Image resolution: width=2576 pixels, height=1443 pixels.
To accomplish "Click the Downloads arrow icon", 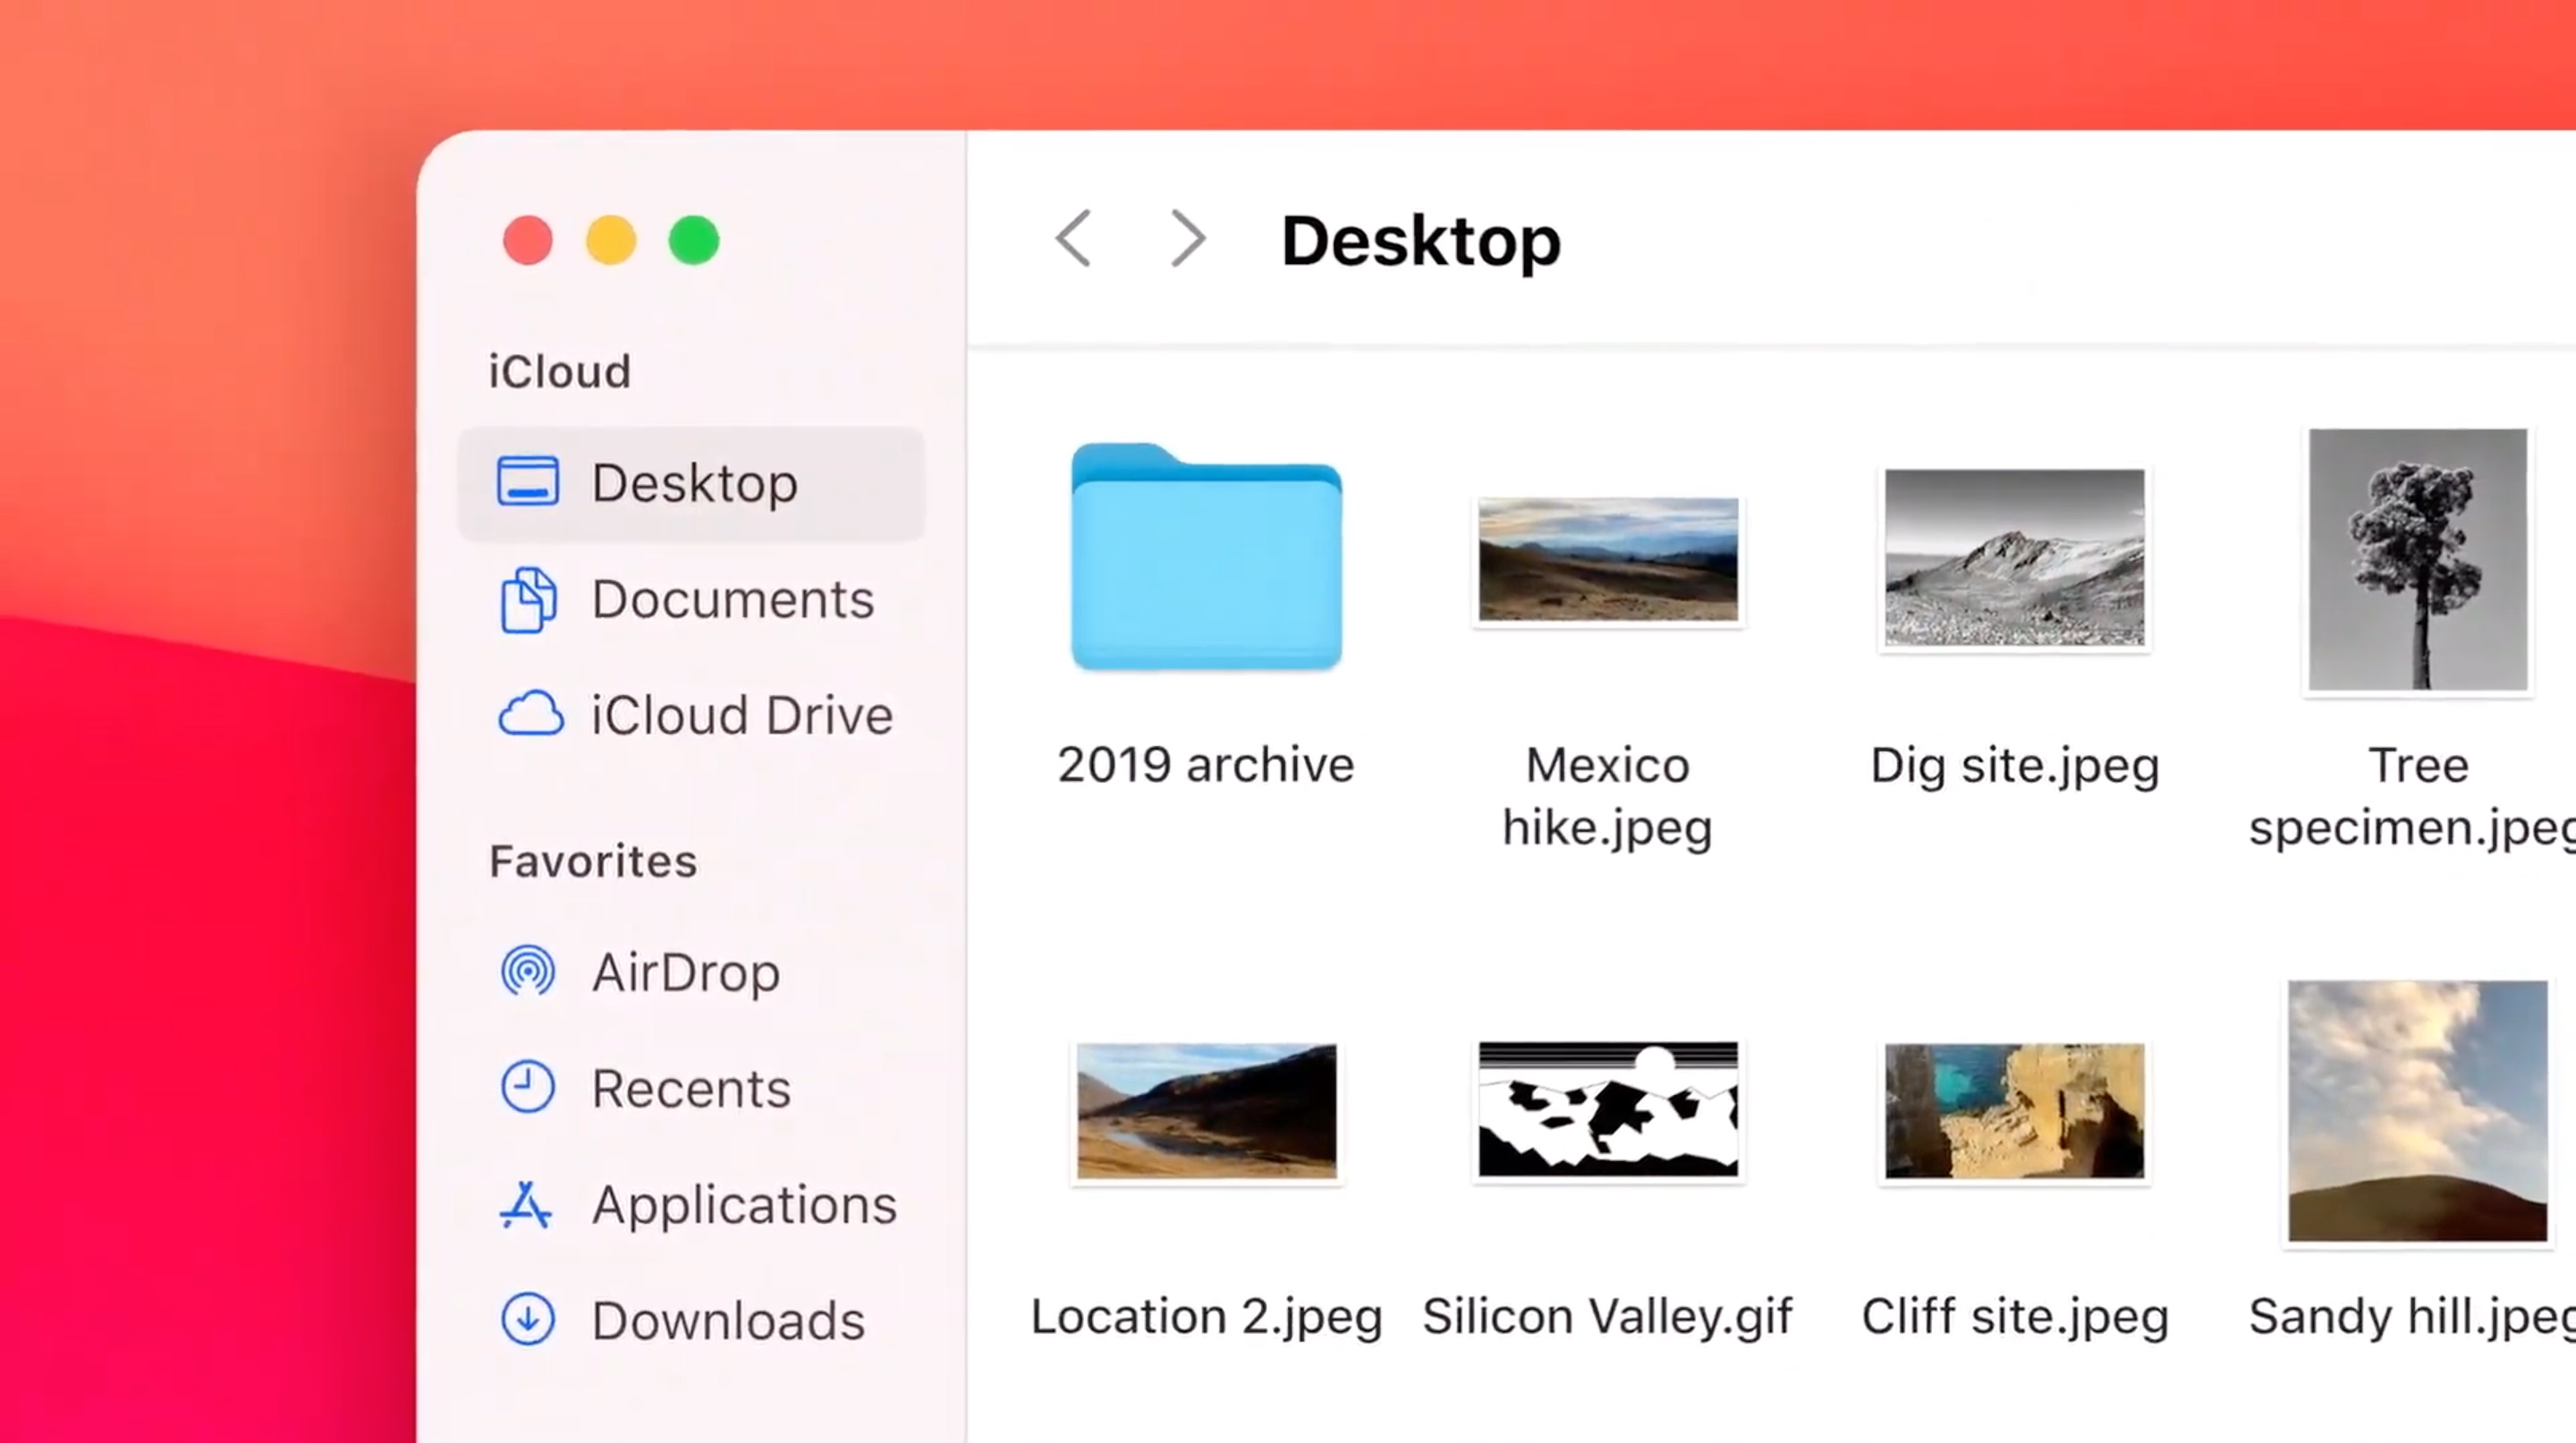I will [x=527, y=1319].
